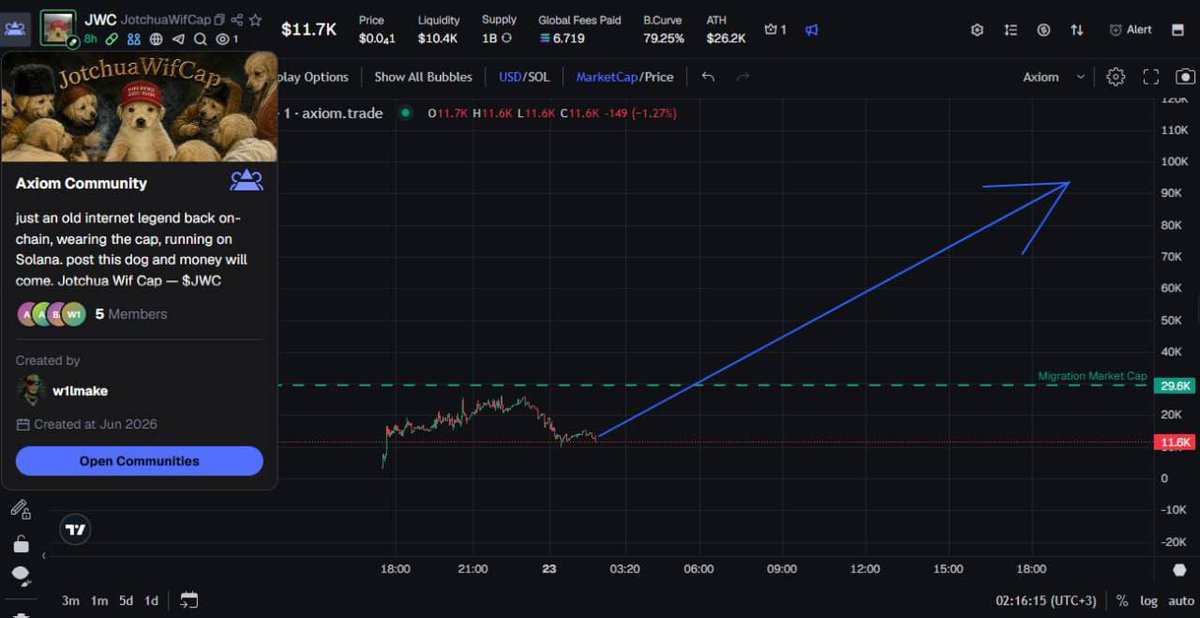Enter fullscreen chart mode

click(x=1150, y=77)
